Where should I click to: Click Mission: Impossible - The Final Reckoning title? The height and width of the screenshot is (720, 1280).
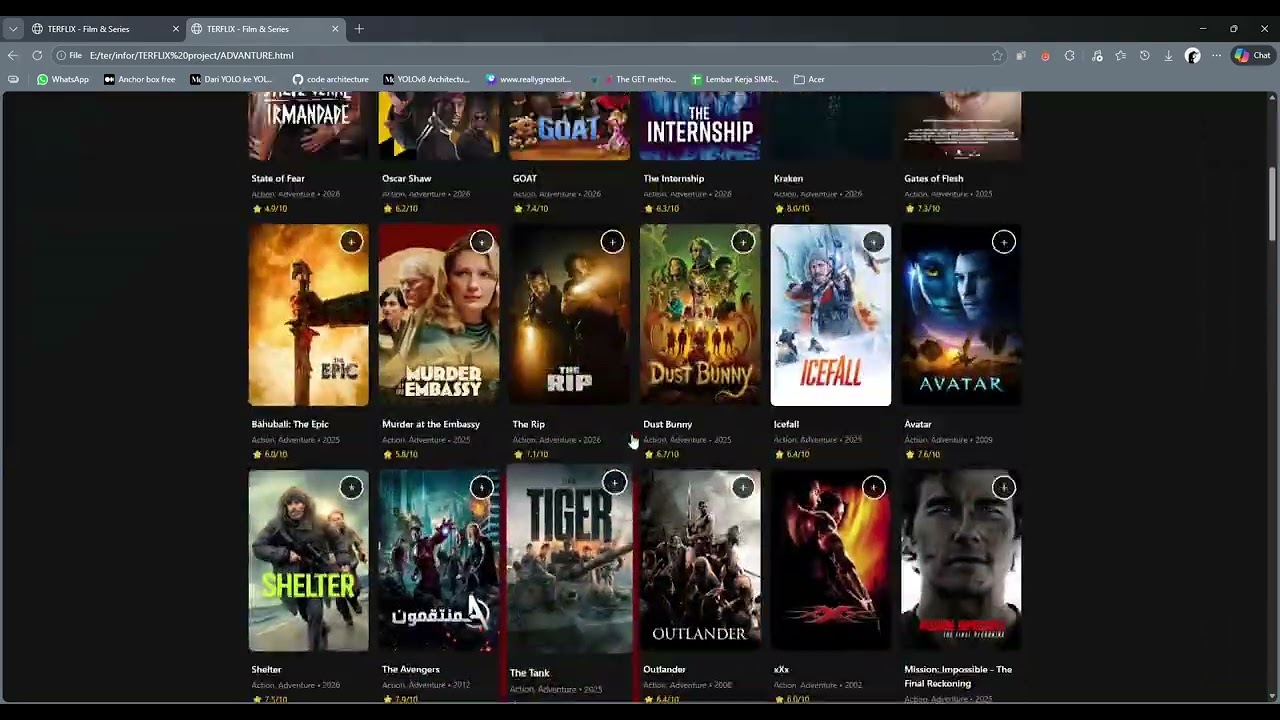958,676
